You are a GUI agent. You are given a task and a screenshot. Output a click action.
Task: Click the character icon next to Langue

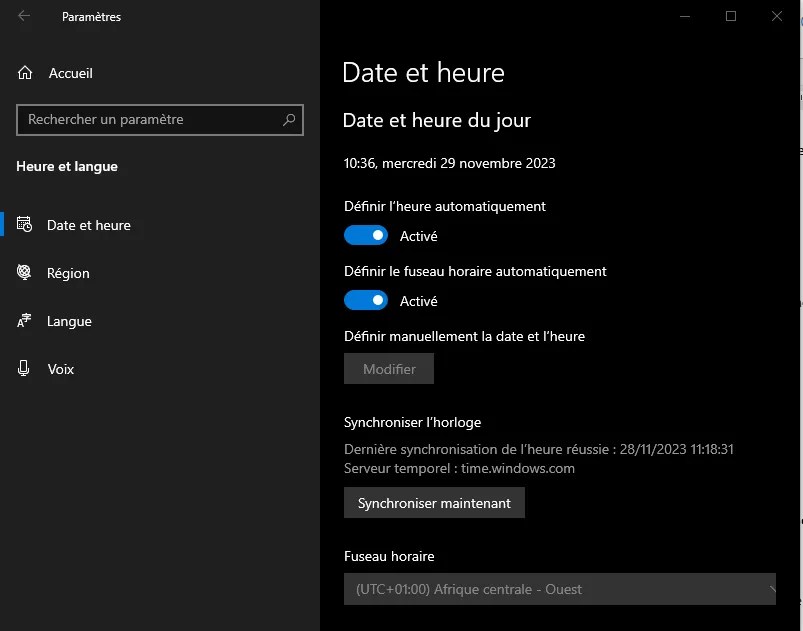point(22,321)
